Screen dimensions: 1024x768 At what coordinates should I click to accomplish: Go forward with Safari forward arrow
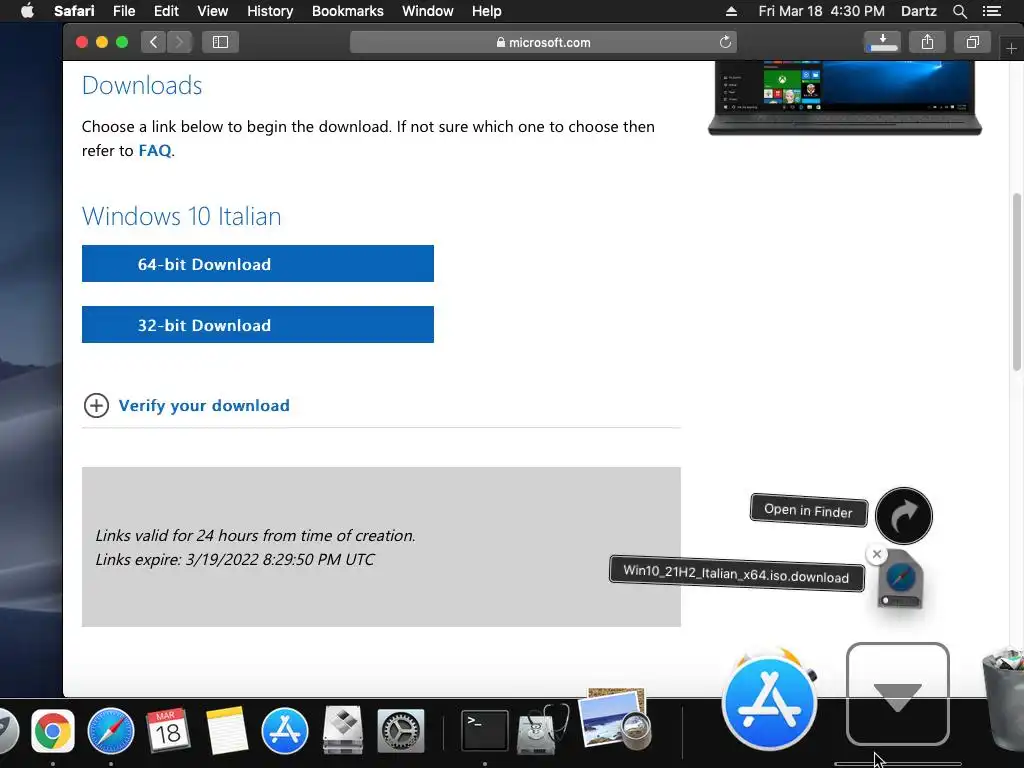[x=179, y=42]
